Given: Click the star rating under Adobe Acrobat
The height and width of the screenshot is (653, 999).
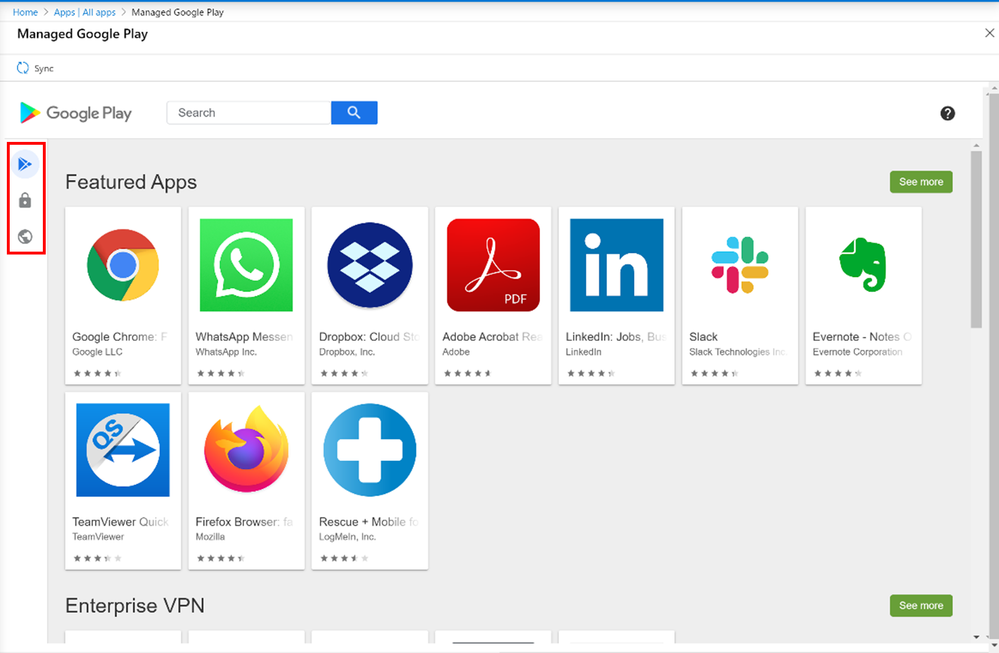Looking at the screenshot, I should pyautogui.click(x=468, y=373).
